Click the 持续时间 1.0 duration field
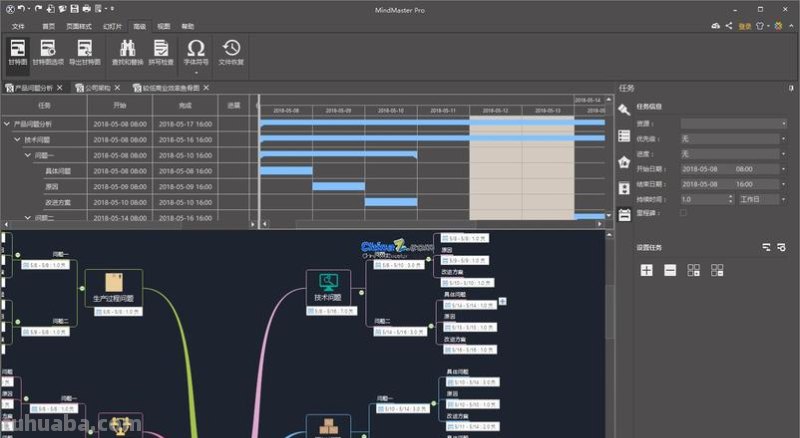The image size is (800, 438). click(x=704, y=199)
